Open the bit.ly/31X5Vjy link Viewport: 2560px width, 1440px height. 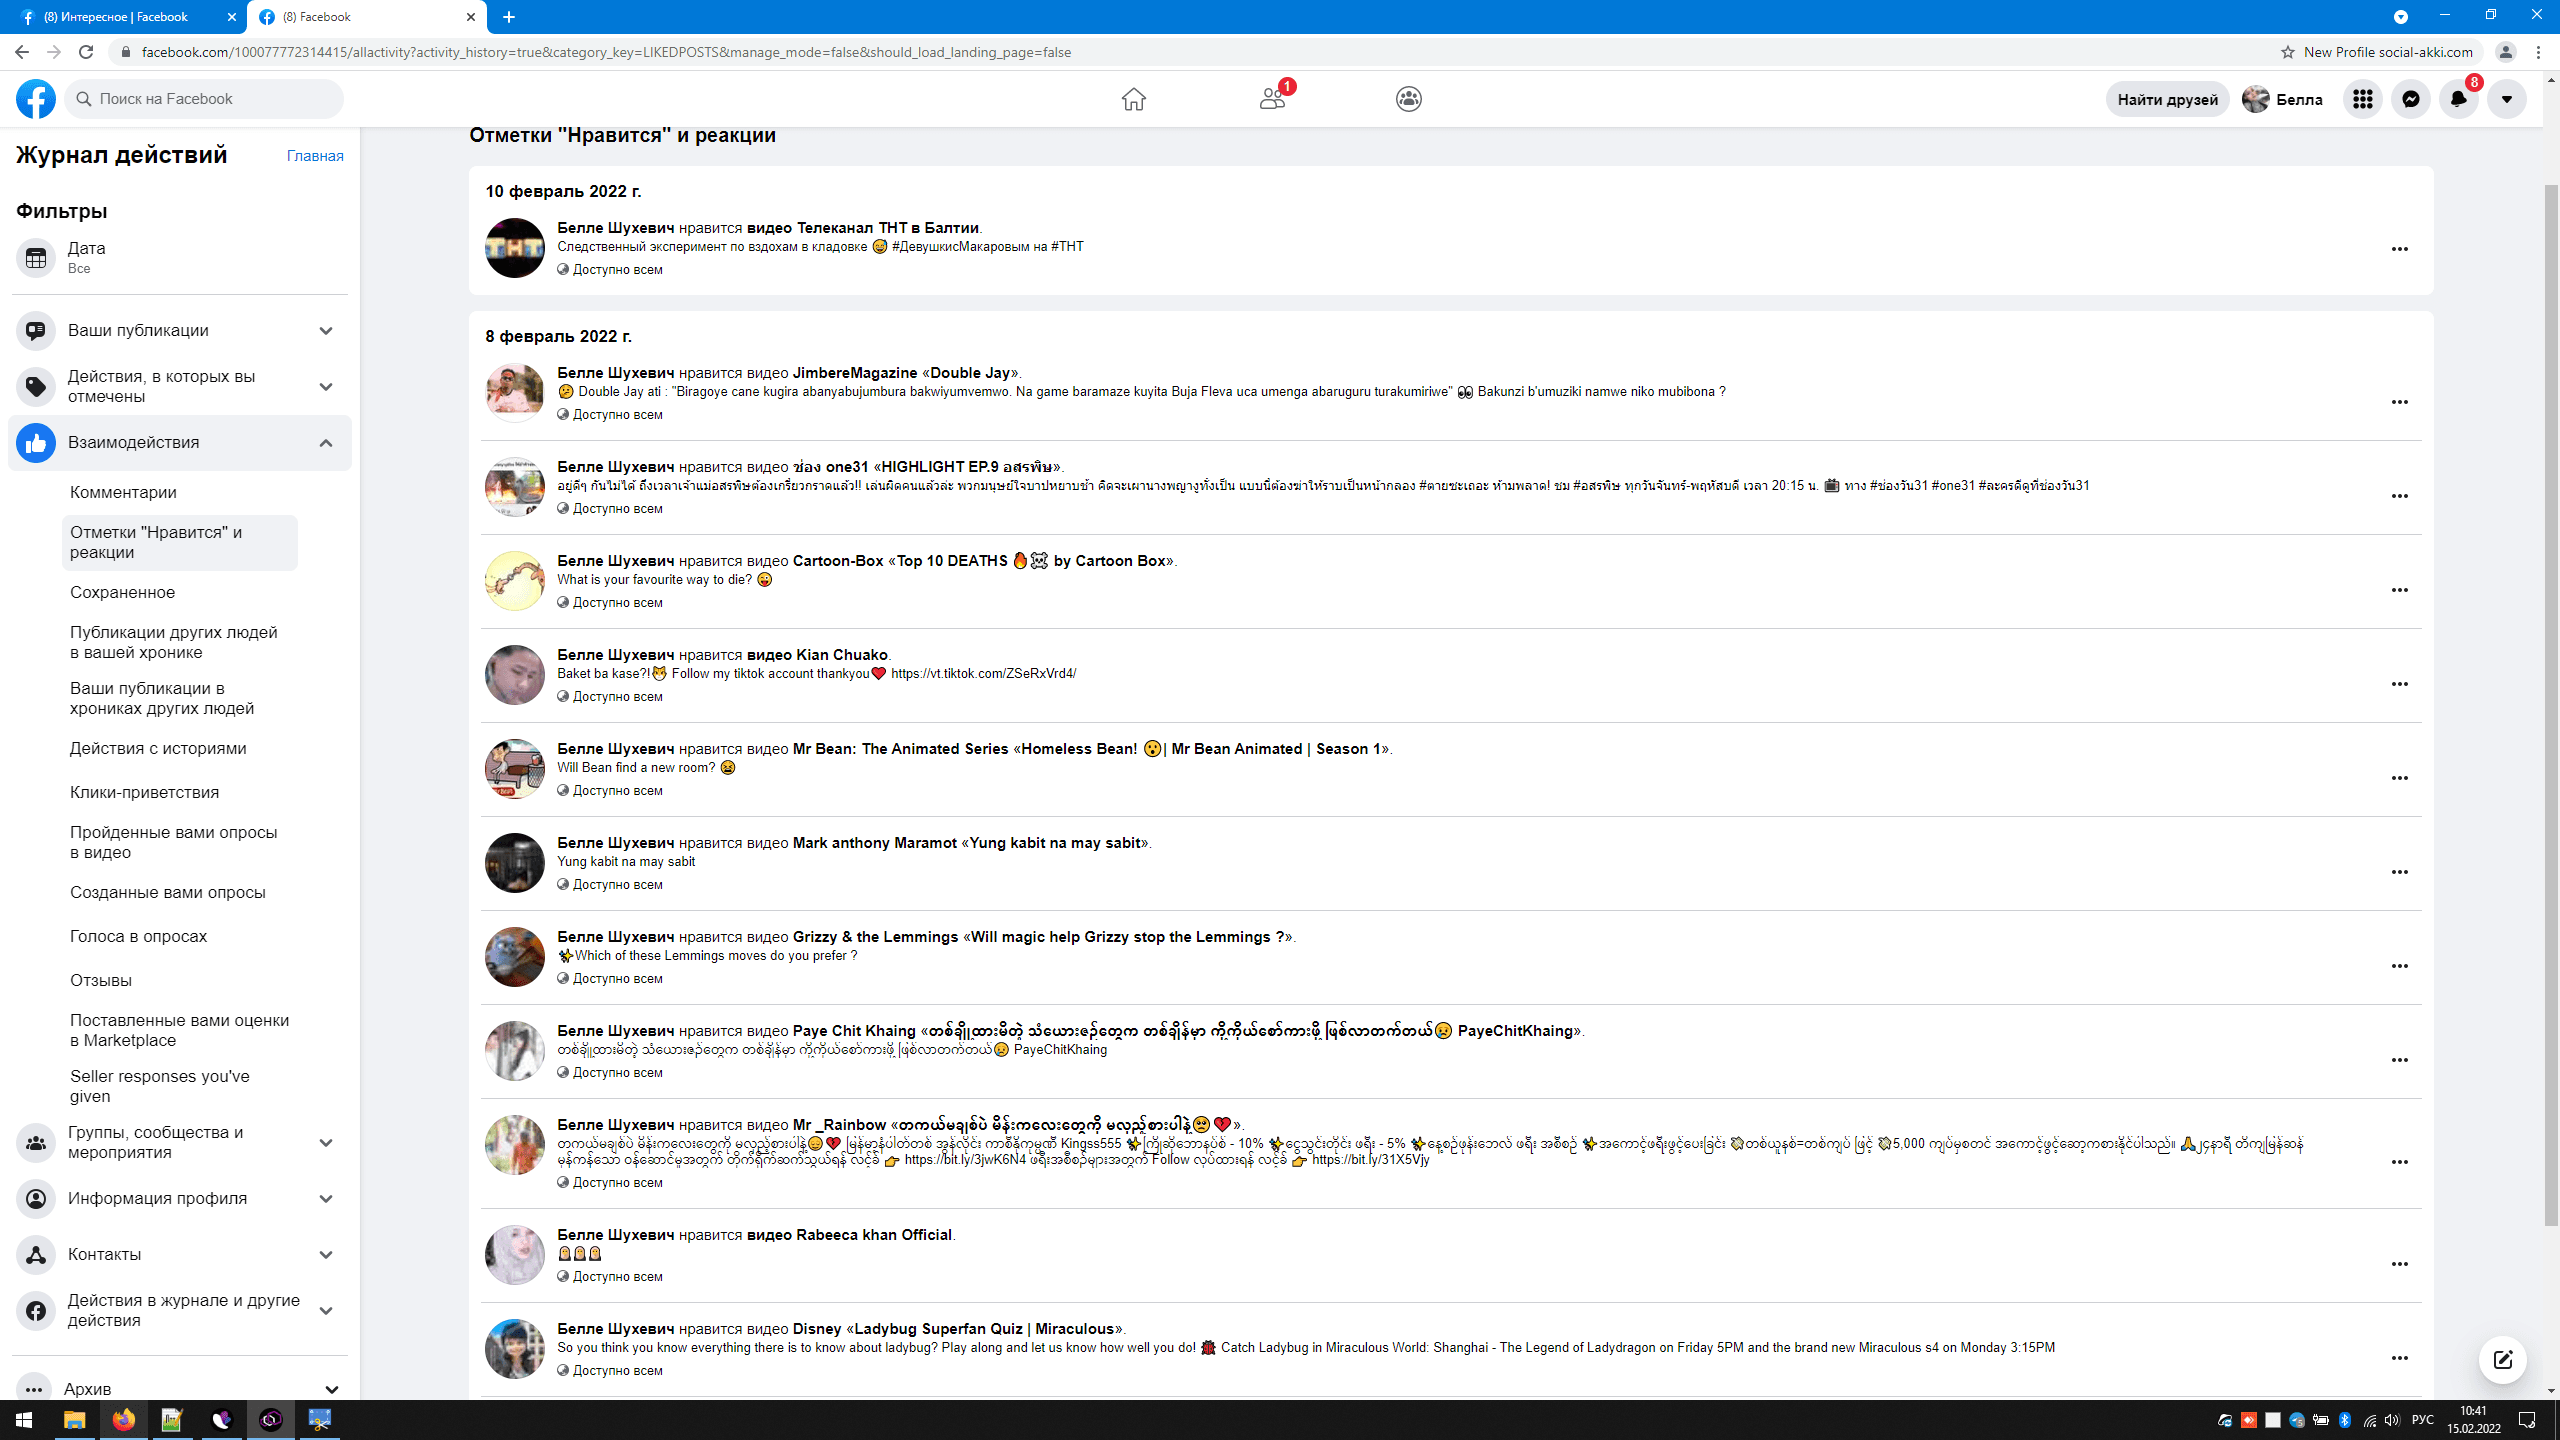(x=1370, y=1160)
